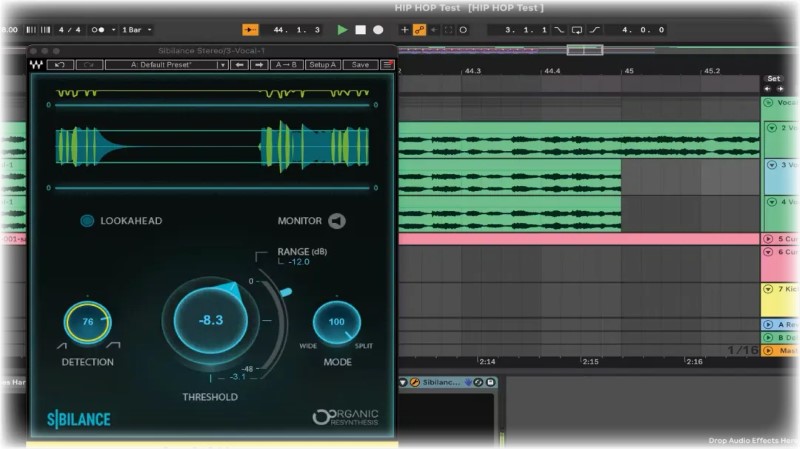The image size is (800, 449).
Task: Toggle the Punch-In switch
Action: [560, 30]
